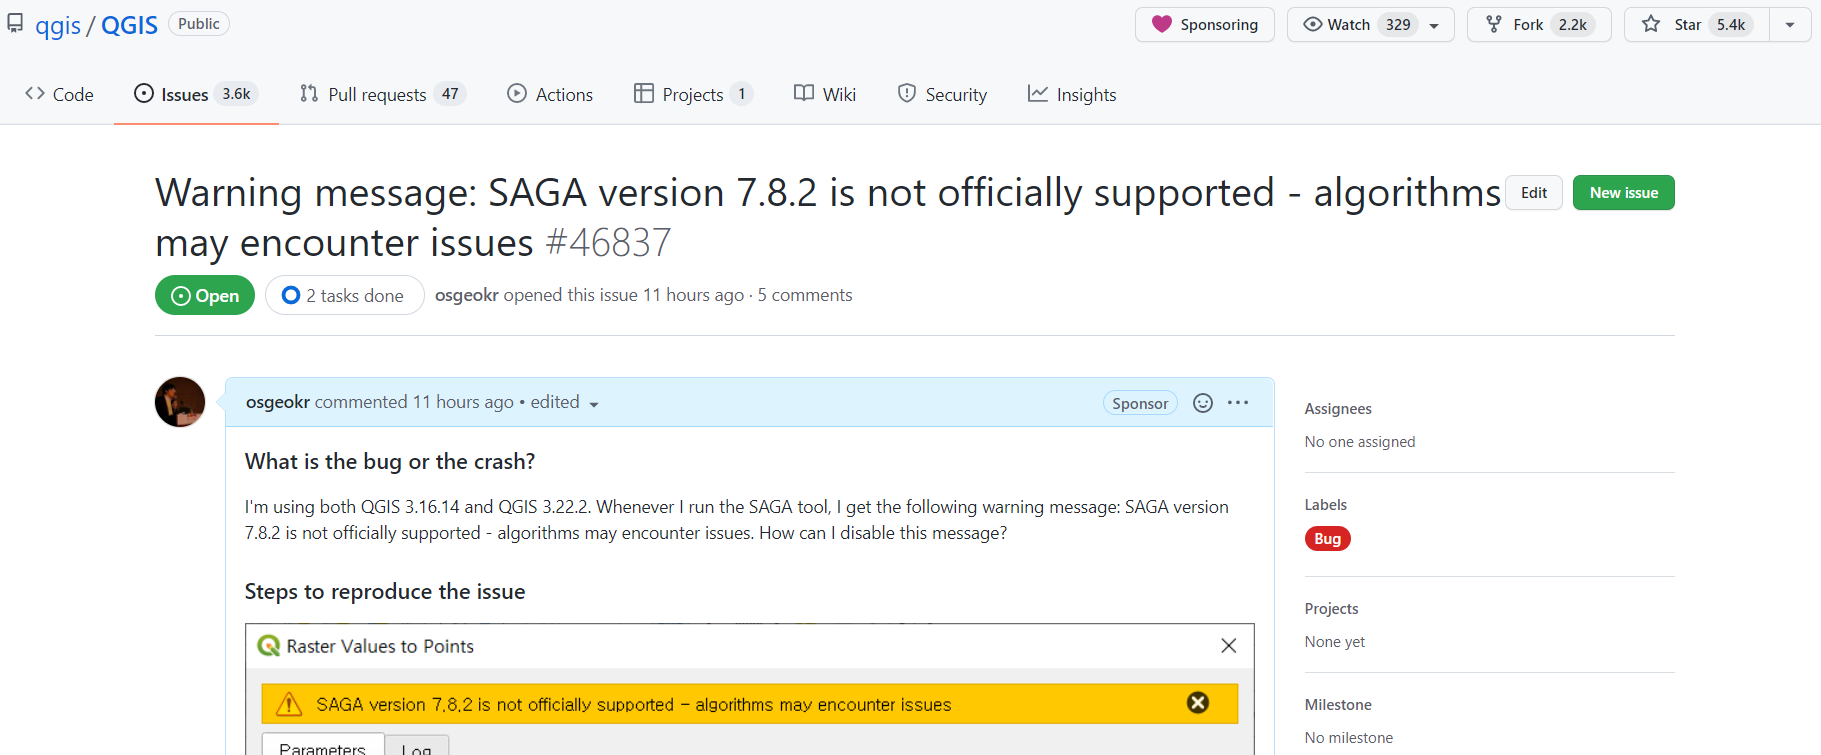This screenshot has width=1821, height=755.
Task: Open osgeokr link in comment header
Action: tap(278, 402)
